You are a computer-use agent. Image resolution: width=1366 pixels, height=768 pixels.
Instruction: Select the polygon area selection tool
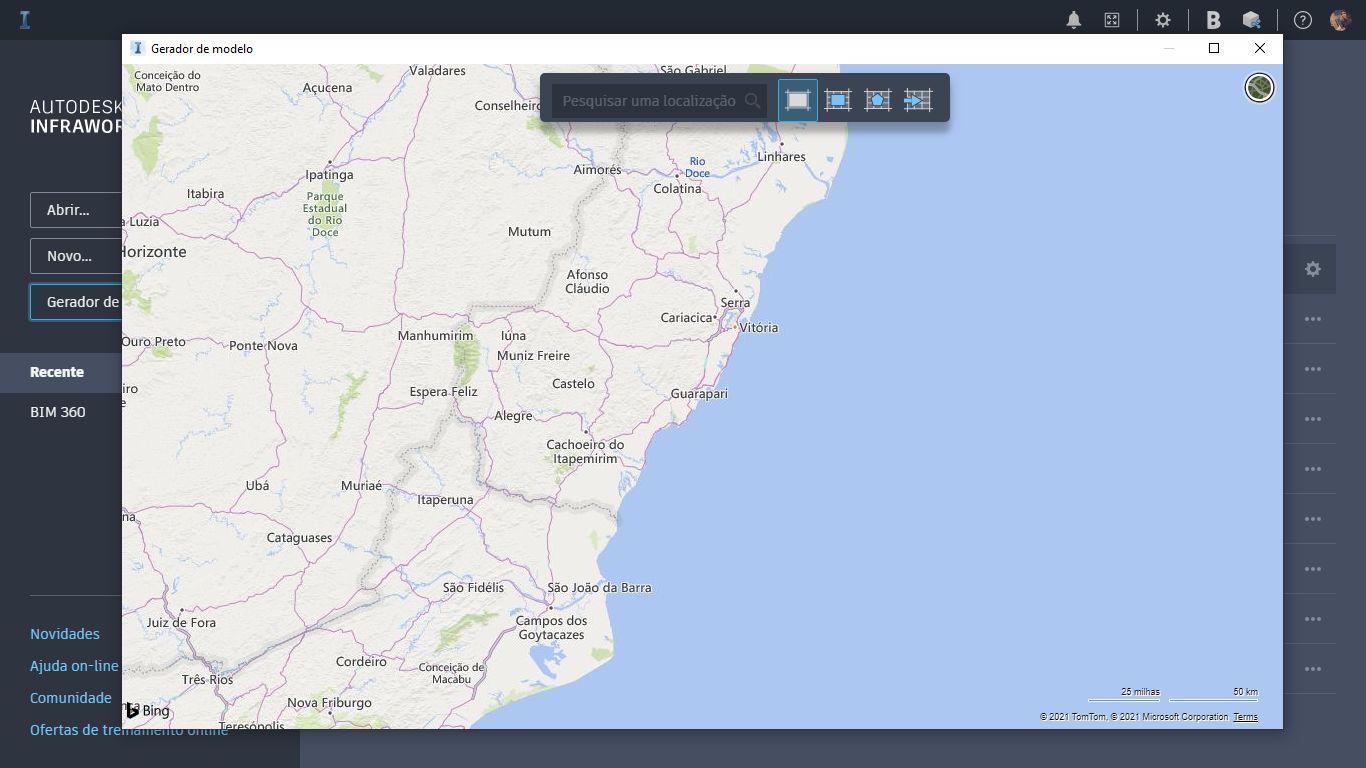click(878, 100)
